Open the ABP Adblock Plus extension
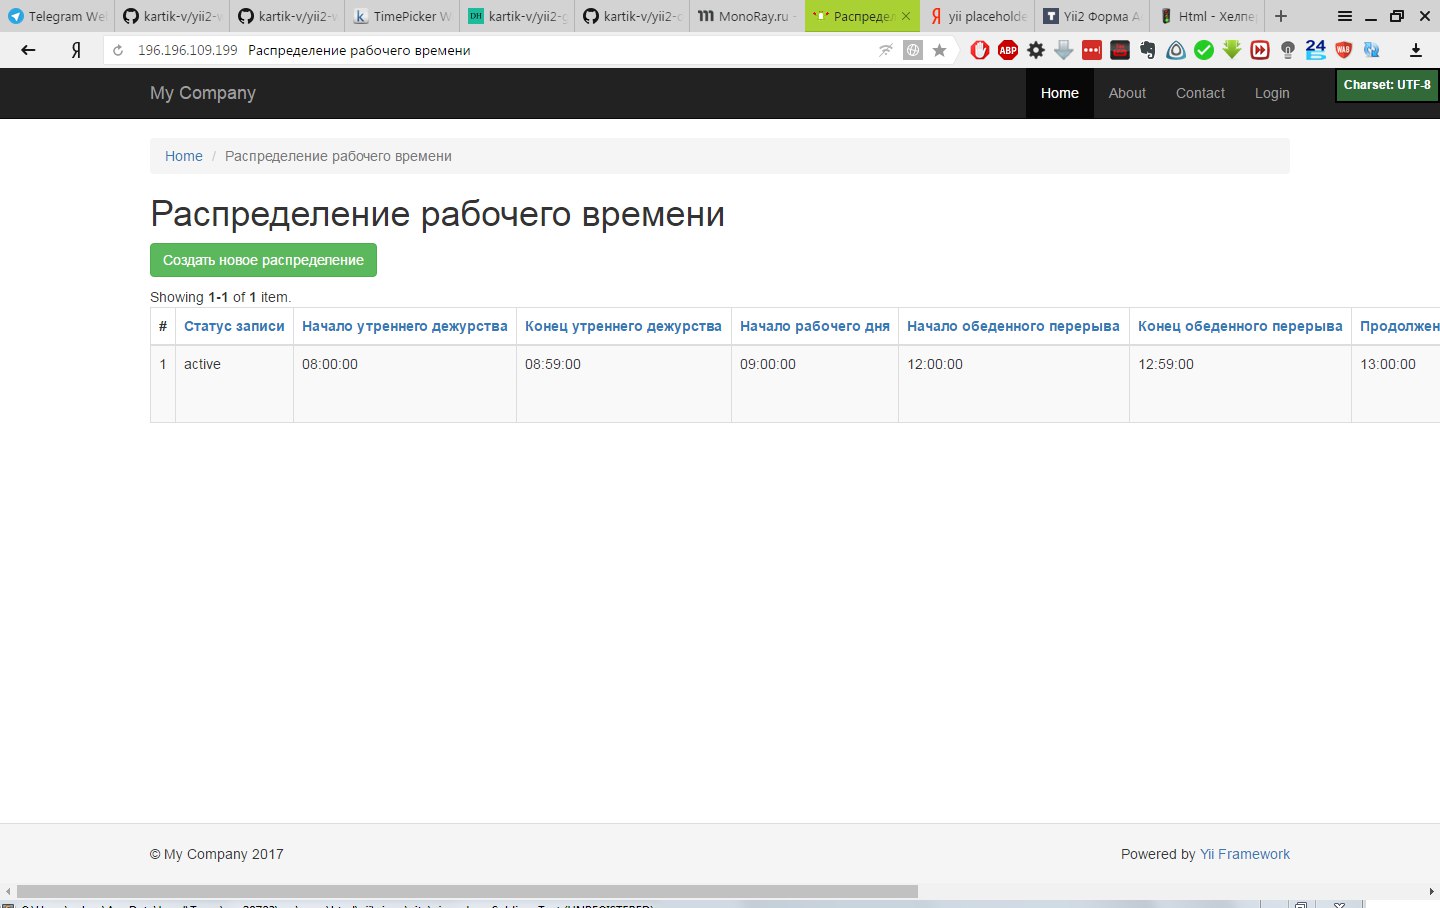 coord(1008,50)
